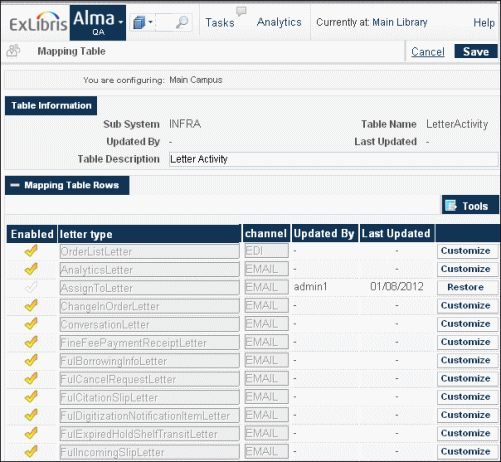Image resolution: width=501 pixels, height=462 pixels.
Task: Click the users icon beside Mapping Table
Action: click(13, 51)
